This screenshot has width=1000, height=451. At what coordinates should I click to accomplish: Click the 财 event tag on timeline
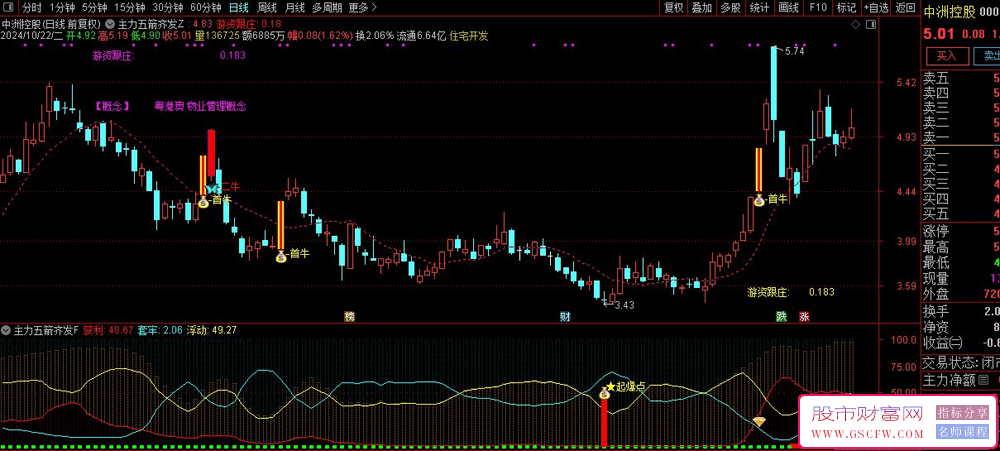[x=564, y=316]
